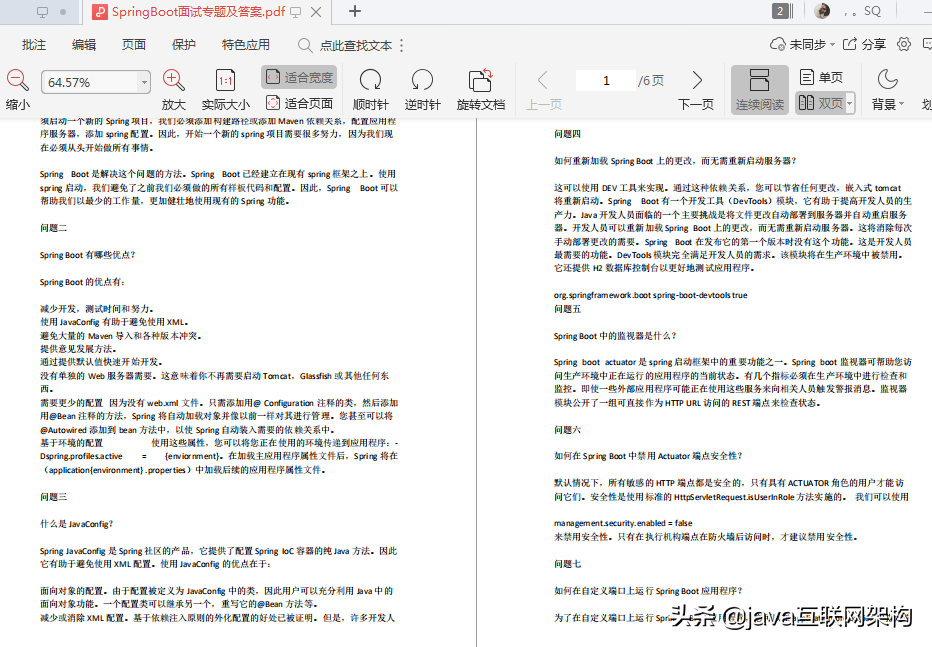Click the 分享 share button
932x647 pixels.
[865, 45]
